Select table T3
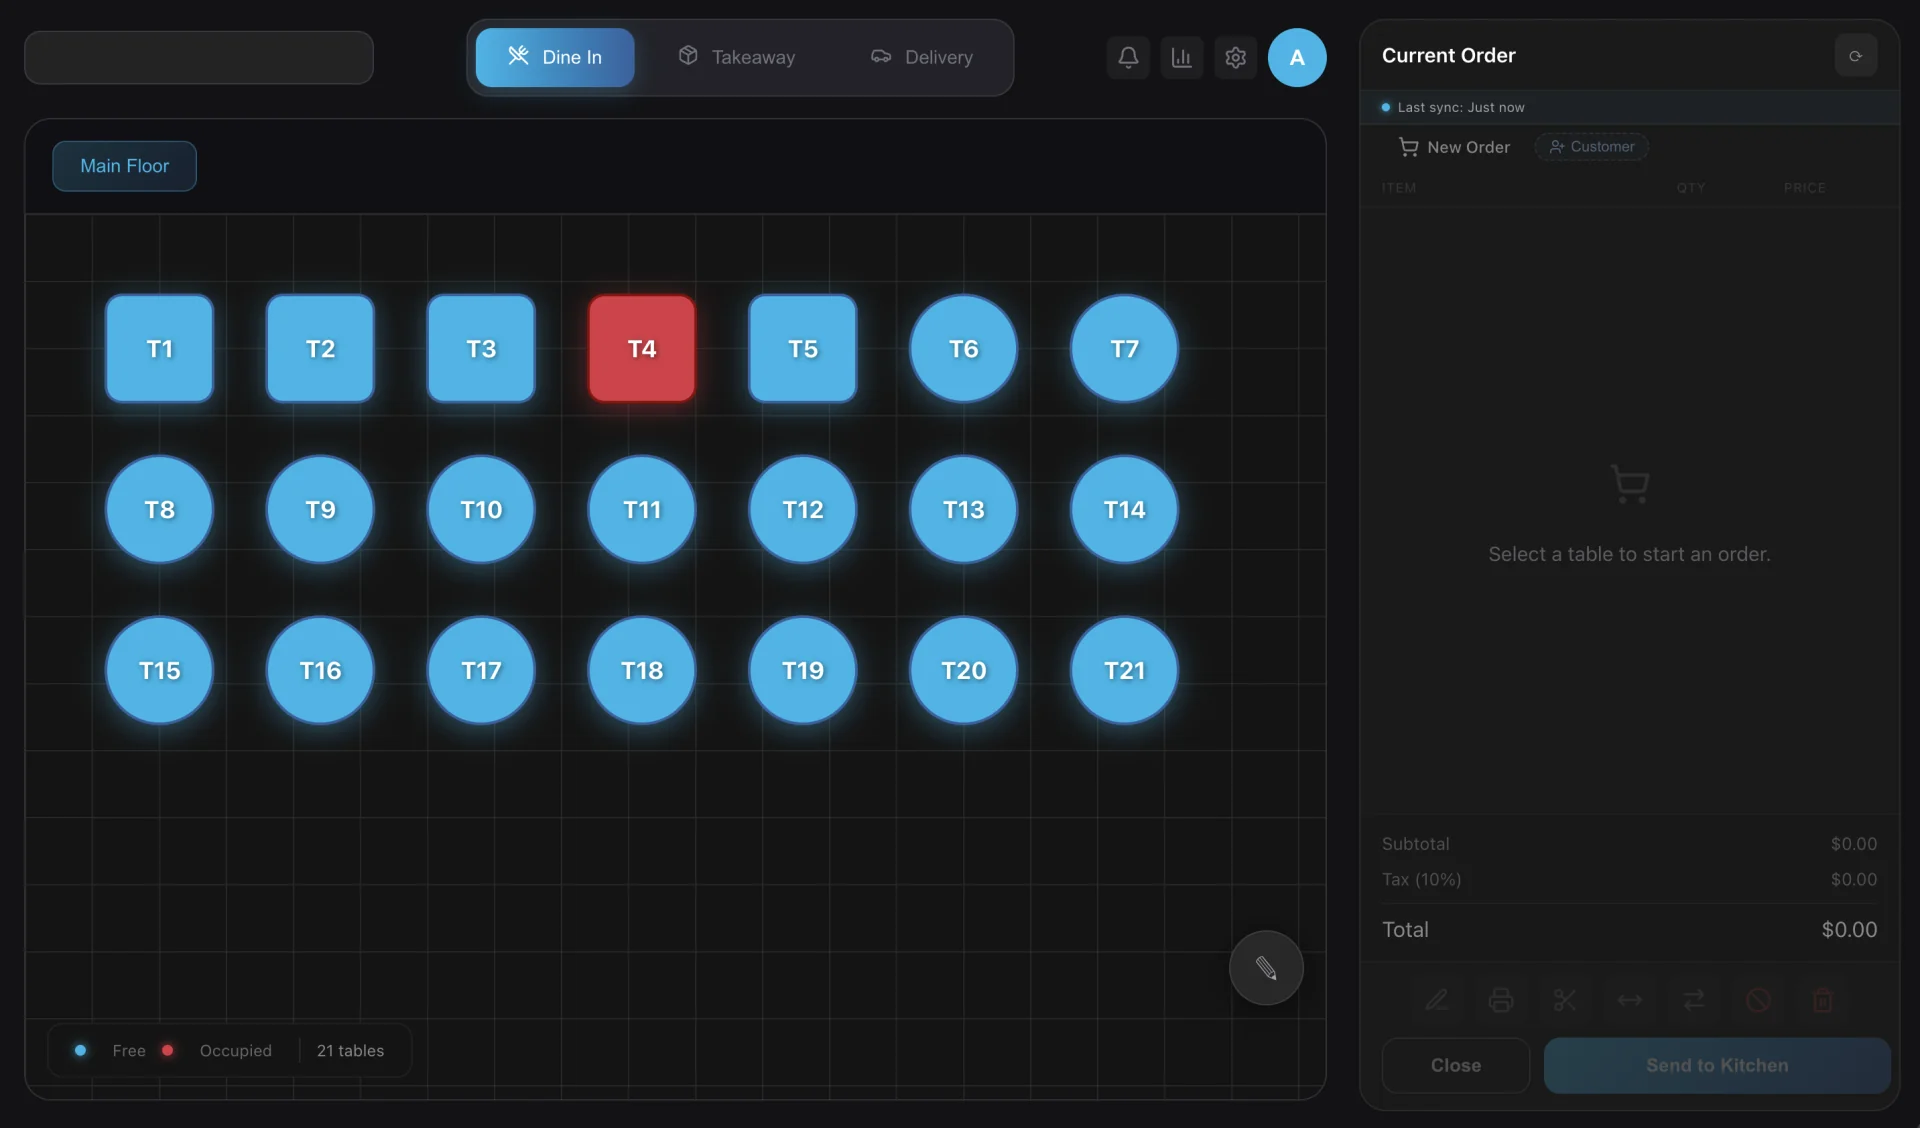 [481, 348]
